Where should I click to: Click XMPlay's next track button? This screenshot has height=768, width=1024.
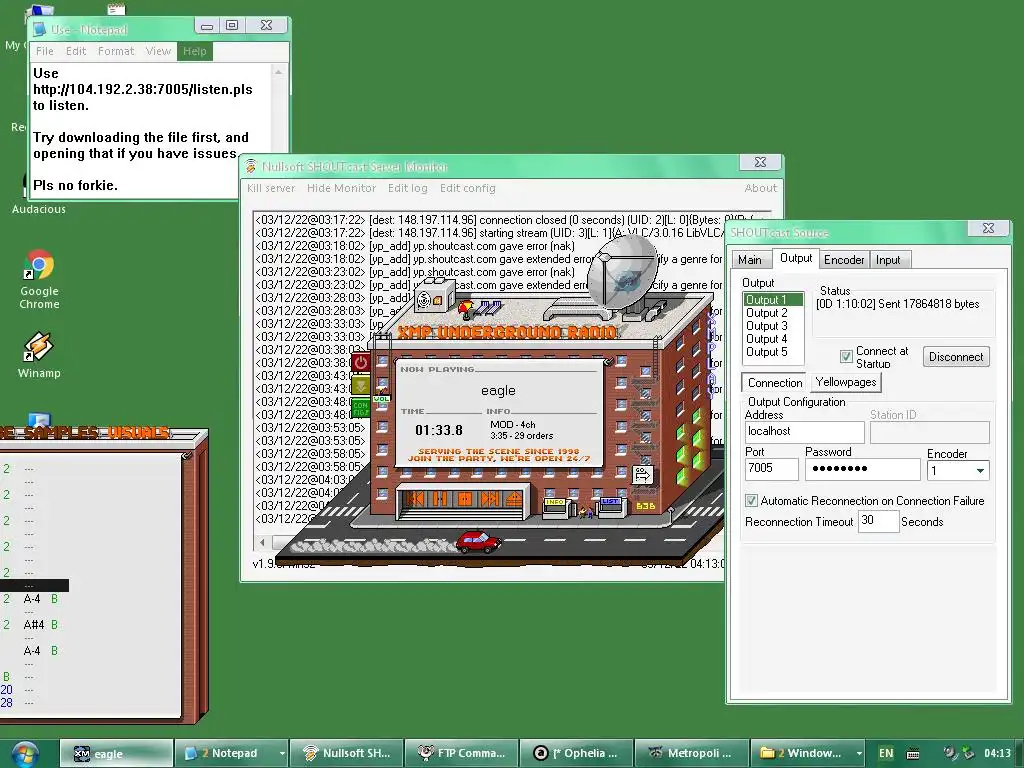tap(490, 500)
